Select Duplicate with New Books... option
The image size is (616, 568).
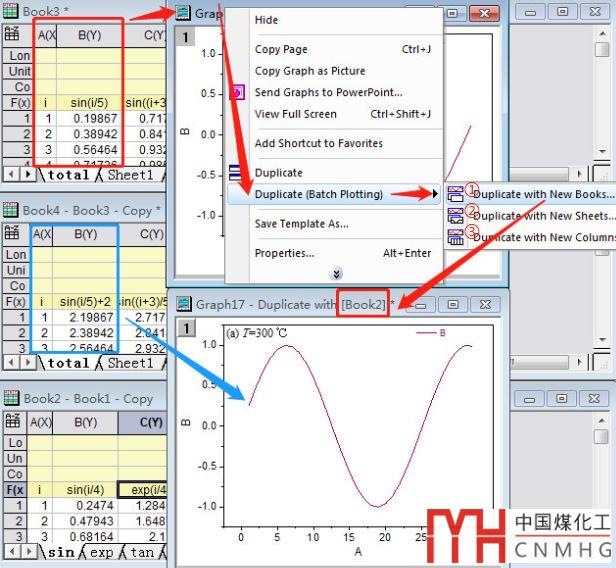click(543, 194)
